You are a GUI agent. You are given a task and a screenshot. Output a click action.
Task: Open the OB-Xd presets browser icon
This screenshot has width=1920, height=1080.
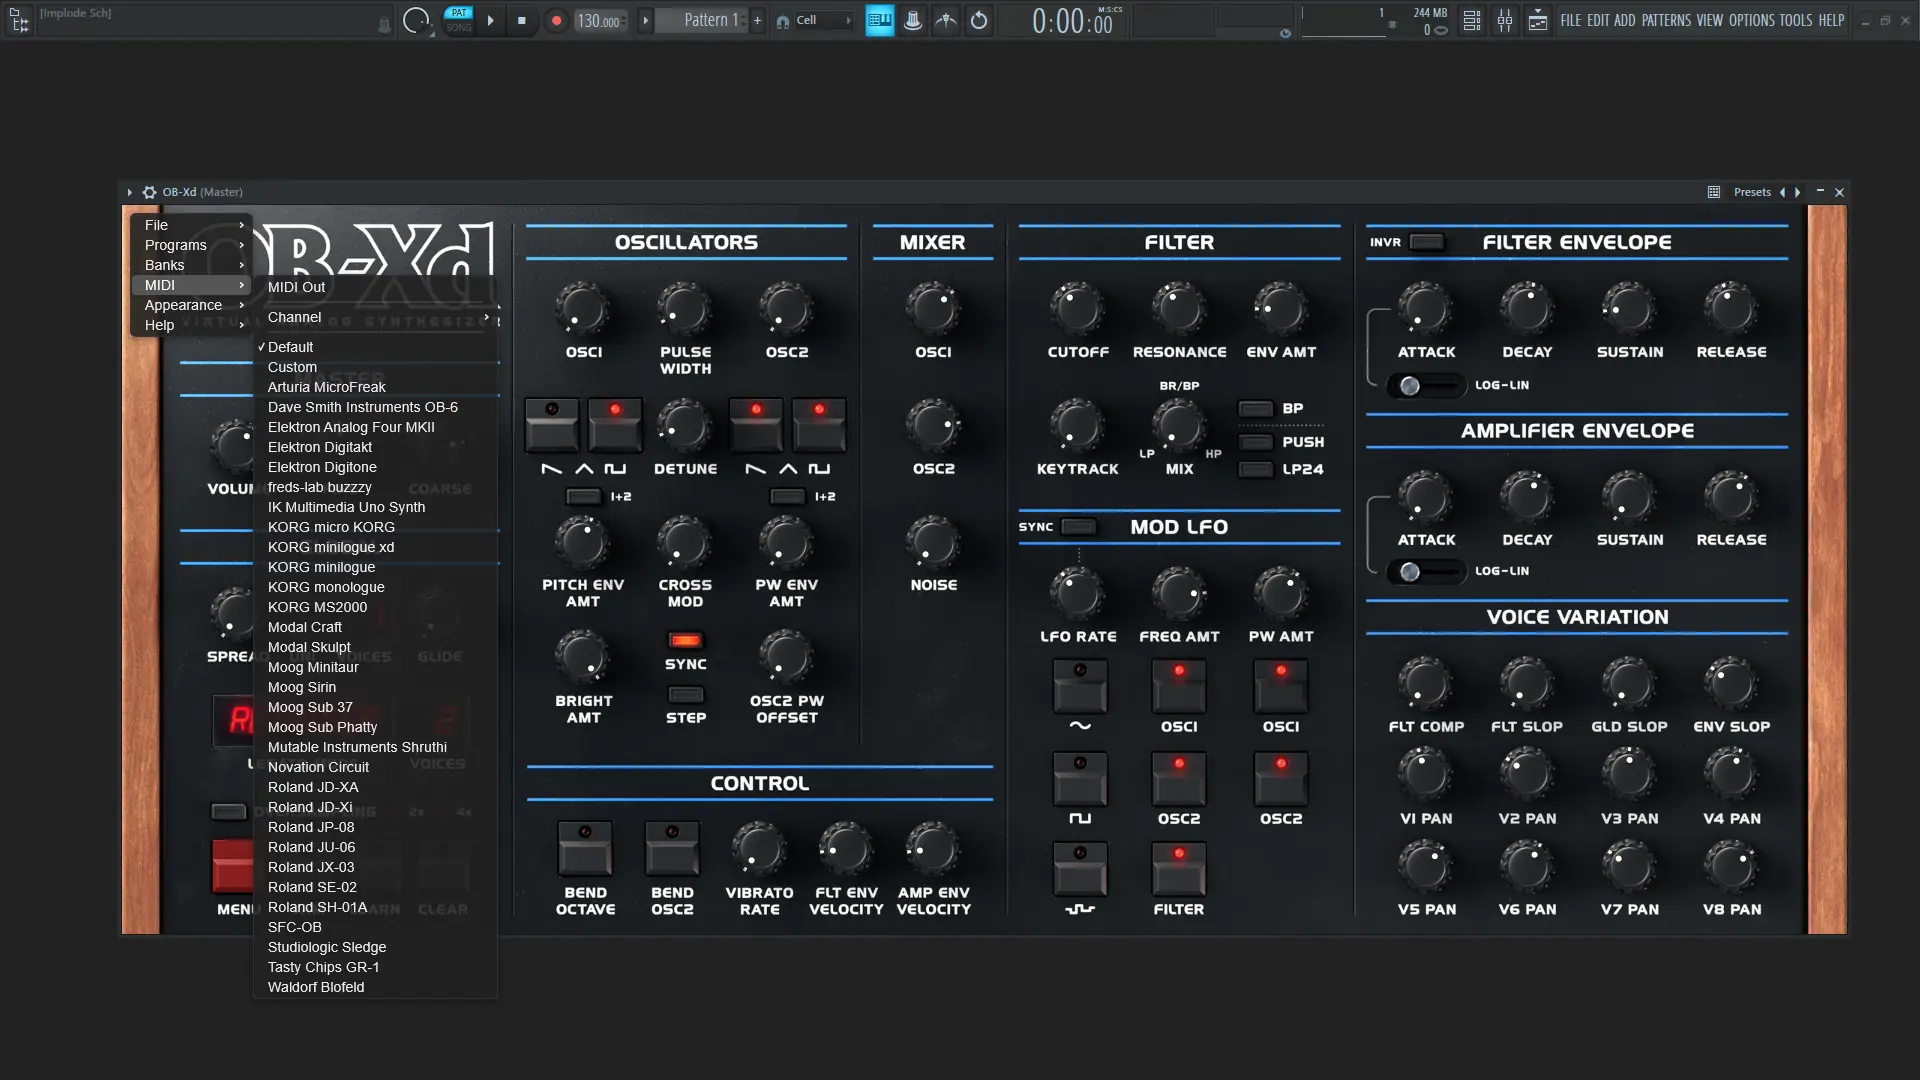[1714, 192]
